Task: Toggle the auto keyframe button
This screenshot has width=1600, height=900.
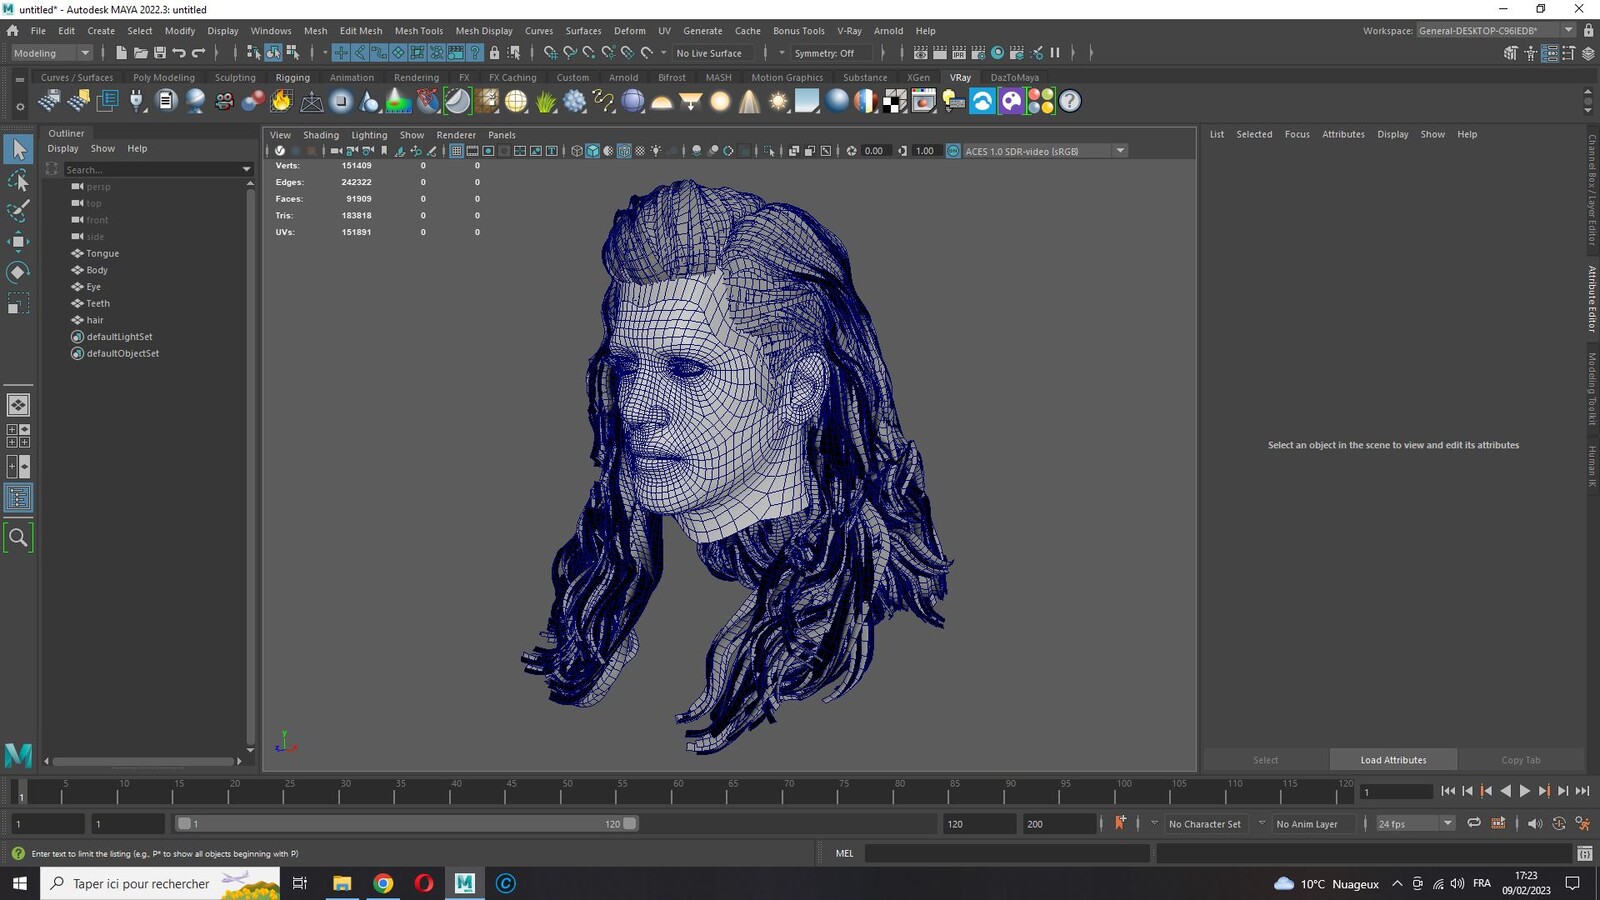Action: point(1120,823)
